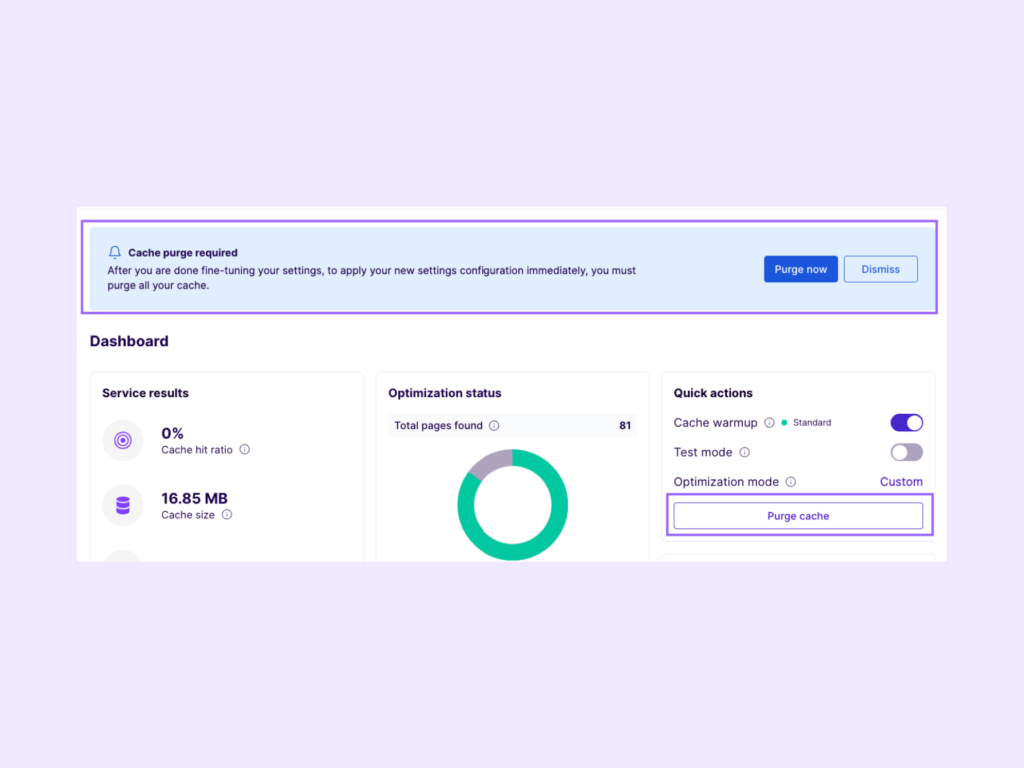Click the Cache size database icon
The image size is (1024, 768).
[123, 505]
